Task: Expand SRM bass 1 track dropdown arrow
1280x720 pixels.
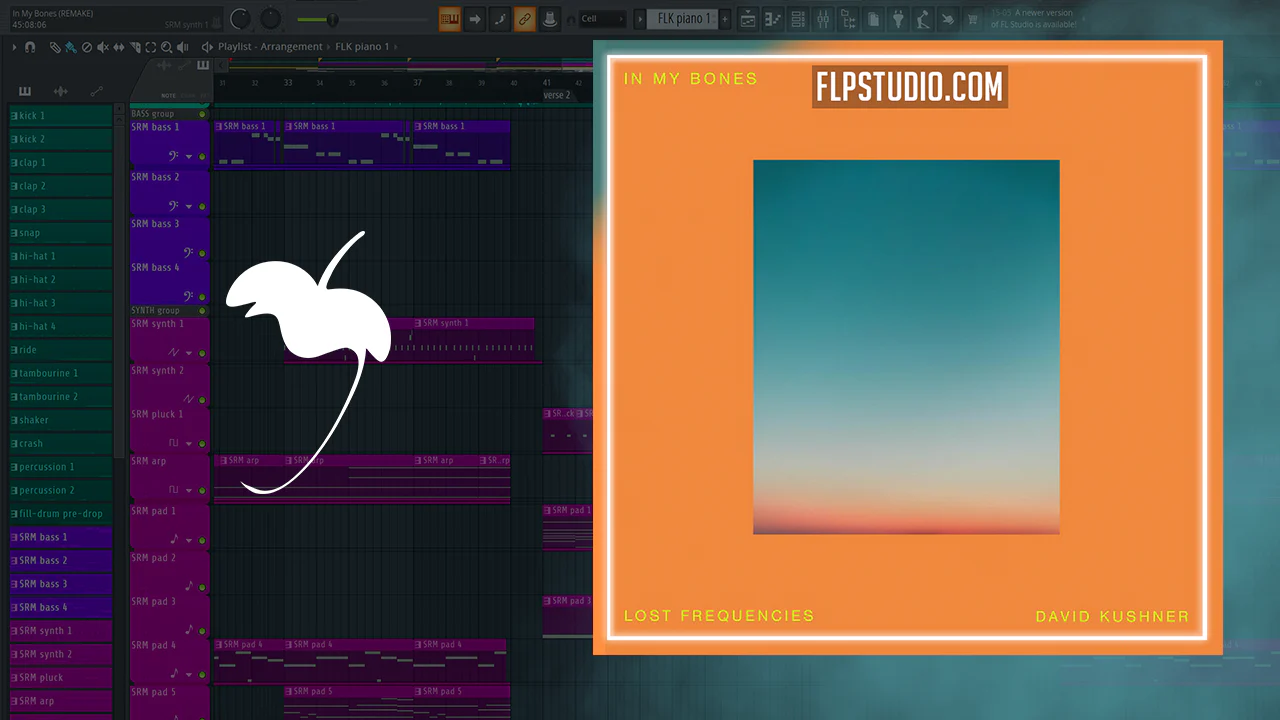Action: pos(189,157)
